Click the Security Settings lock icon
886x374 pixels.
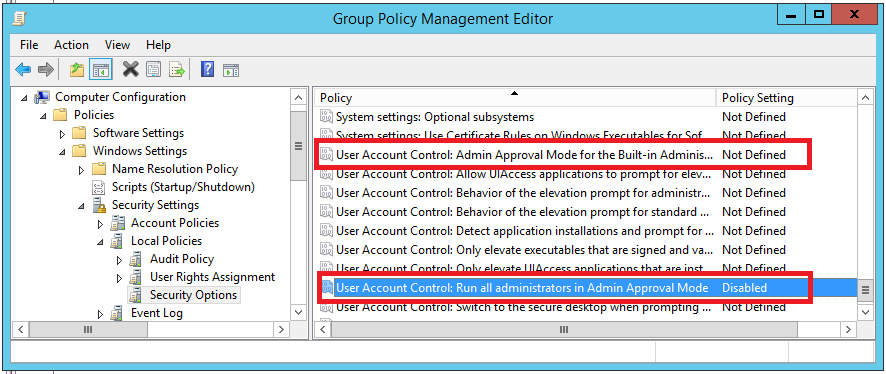pyautogui.click(x=99, y=205)
